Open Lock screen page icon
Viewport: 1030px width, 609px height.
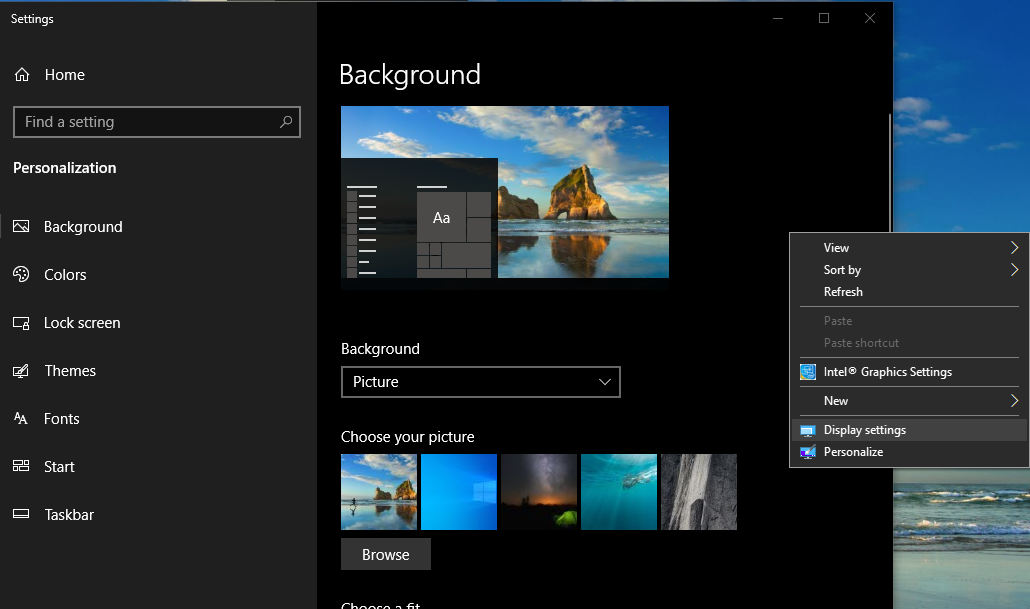(x=21, y=323)
